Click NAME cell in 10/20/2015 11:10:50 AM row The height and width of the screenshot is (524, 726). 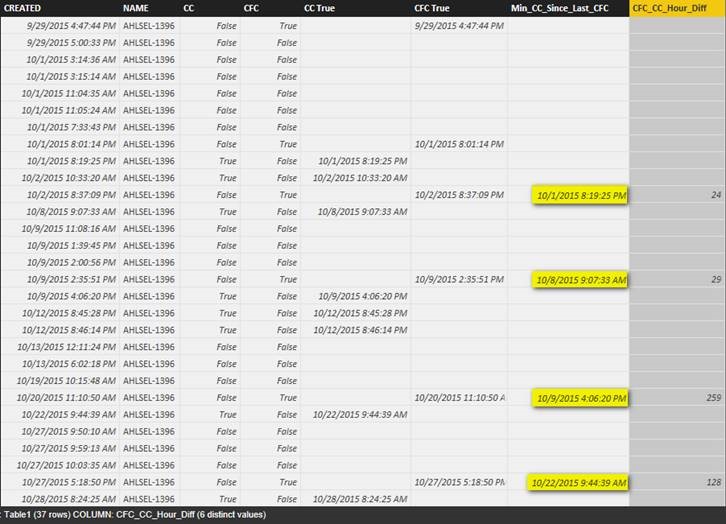click(149, 398)
